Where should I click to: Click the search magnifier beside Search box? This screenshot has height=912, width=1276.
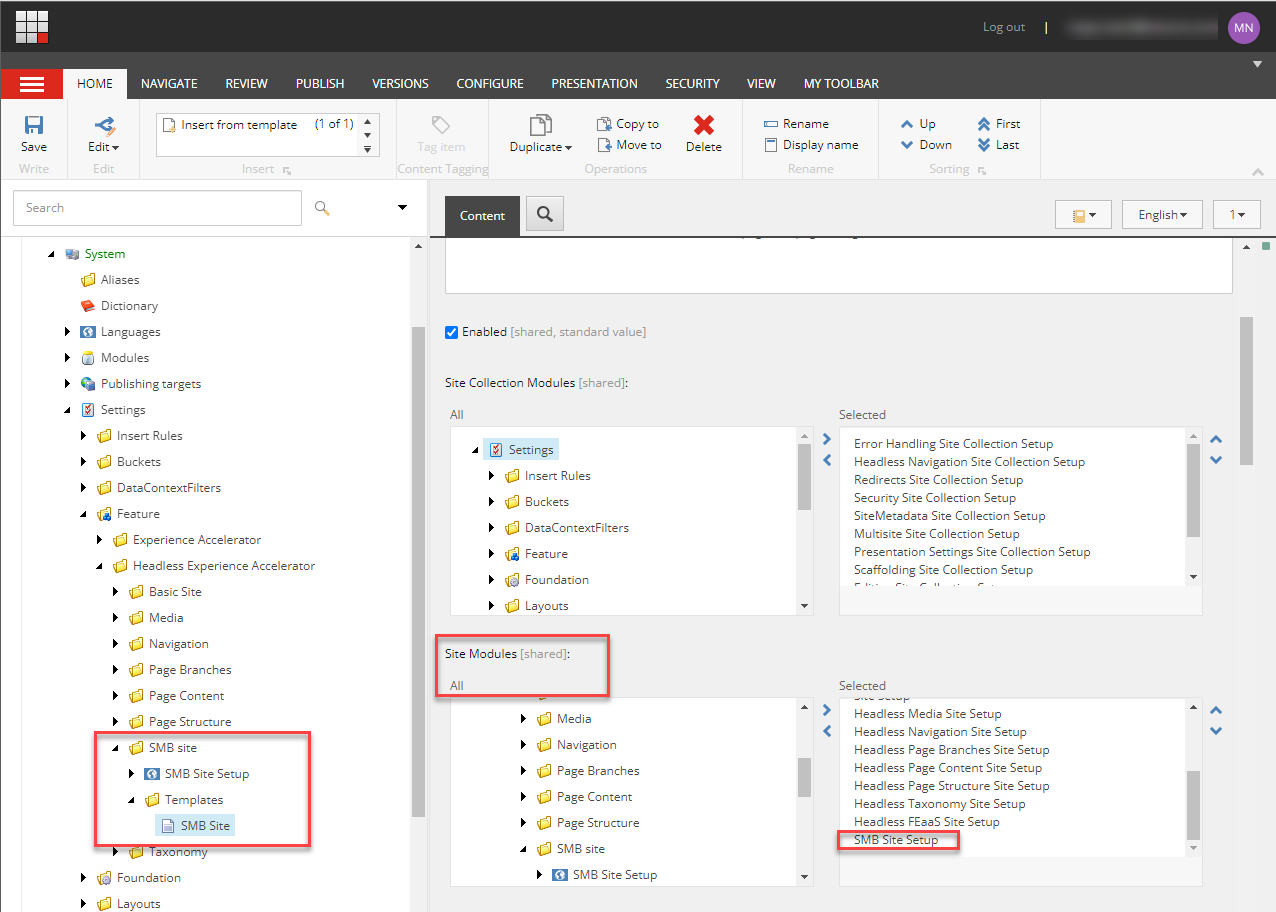click(321, 208)
